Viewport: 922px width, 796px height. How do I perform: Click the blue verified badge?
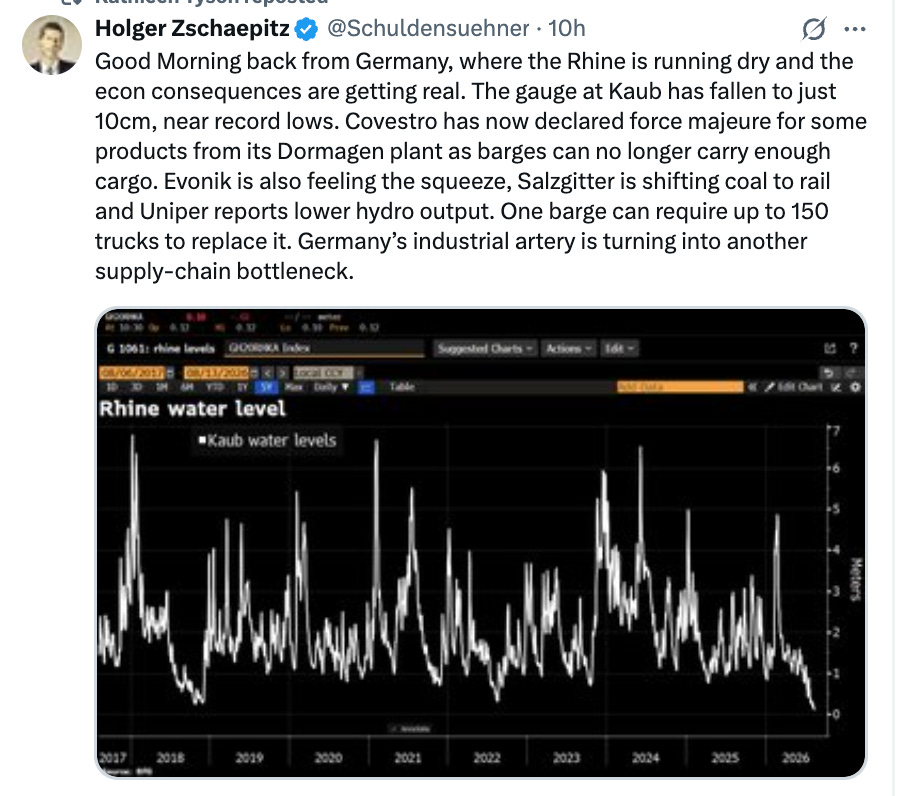(306, 29)
